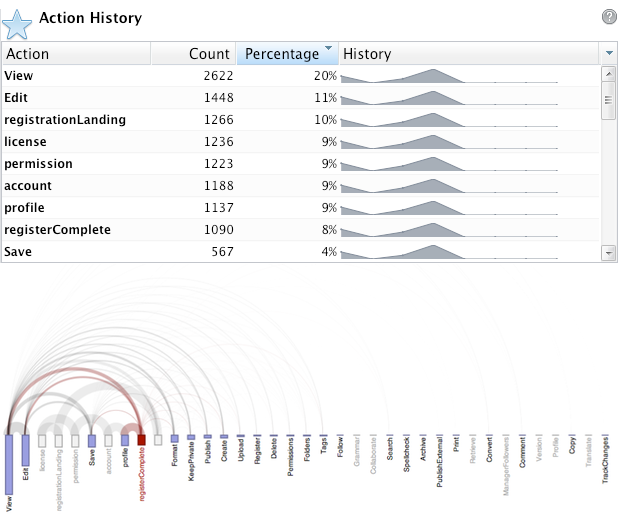Sort table by Action column header
618x514 pixels.
tap(76, 53)
